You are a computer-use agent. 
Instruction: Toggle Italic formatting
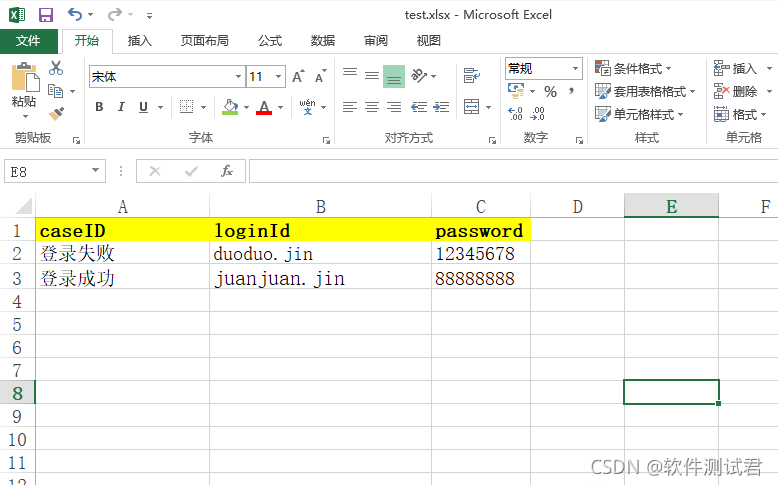point(121,107)
